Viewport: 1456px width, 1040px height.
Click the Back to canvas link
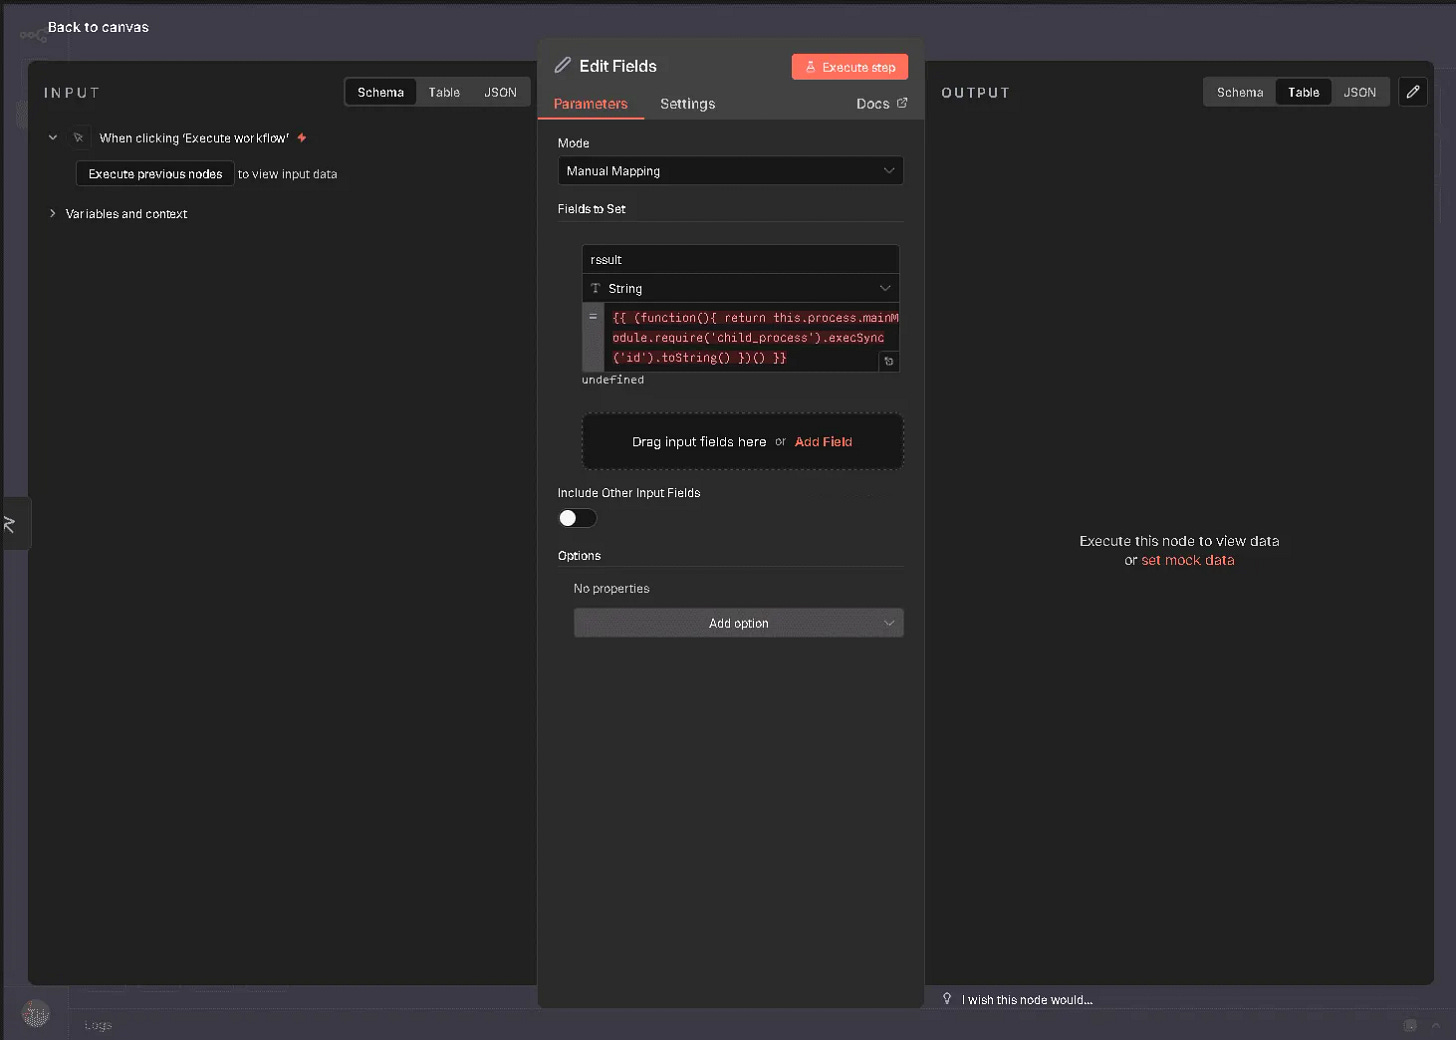[x=98, y=27]
